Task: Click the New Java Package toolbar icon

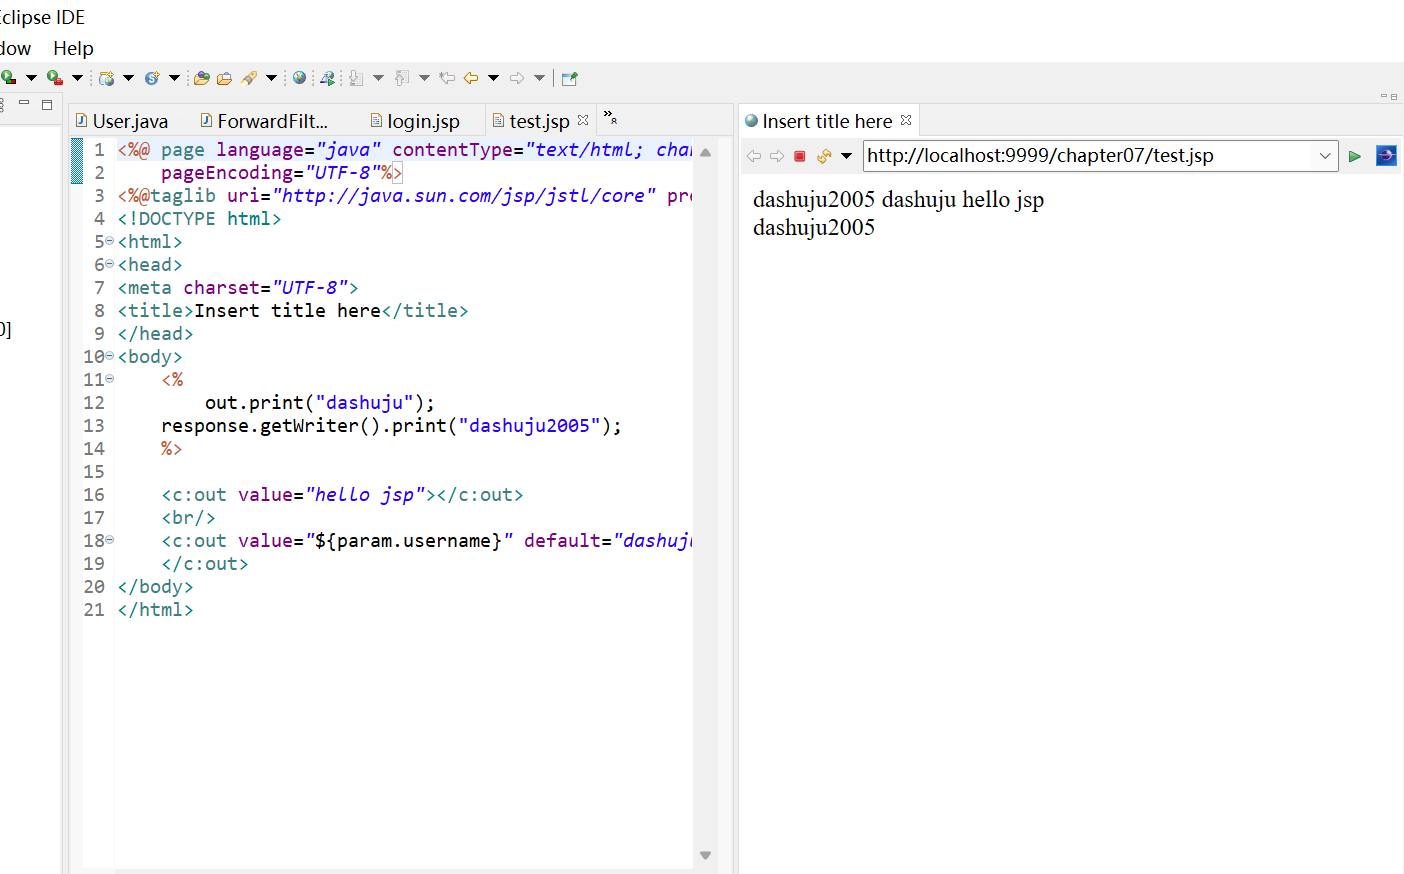Action: pos(106,78)
